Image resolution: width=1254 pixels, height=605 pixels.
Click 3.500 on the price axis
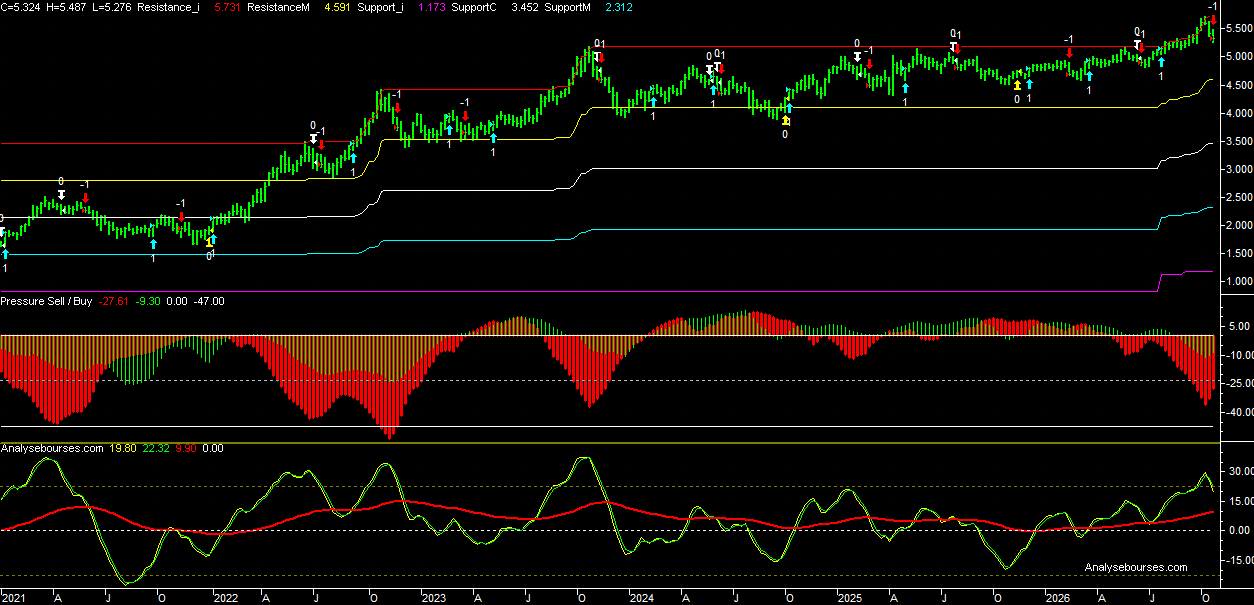pos(1238,141)
